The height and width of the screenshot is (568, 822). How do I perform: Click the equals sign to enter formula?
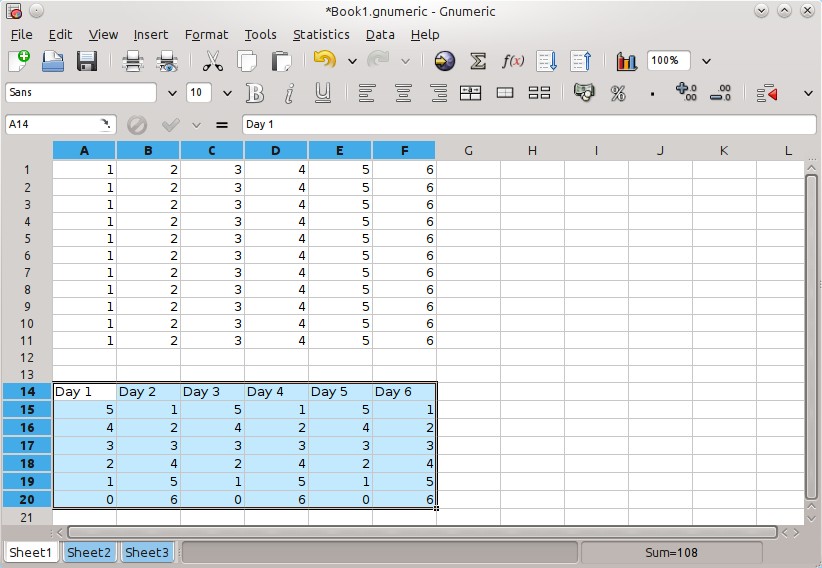point(222,125)
